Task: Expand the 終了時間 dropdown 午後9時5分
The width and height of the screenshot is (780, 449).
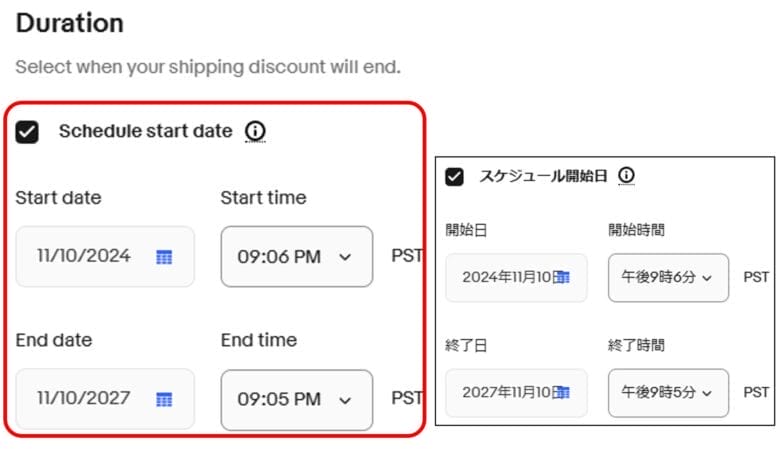Action: coord(668,393)
